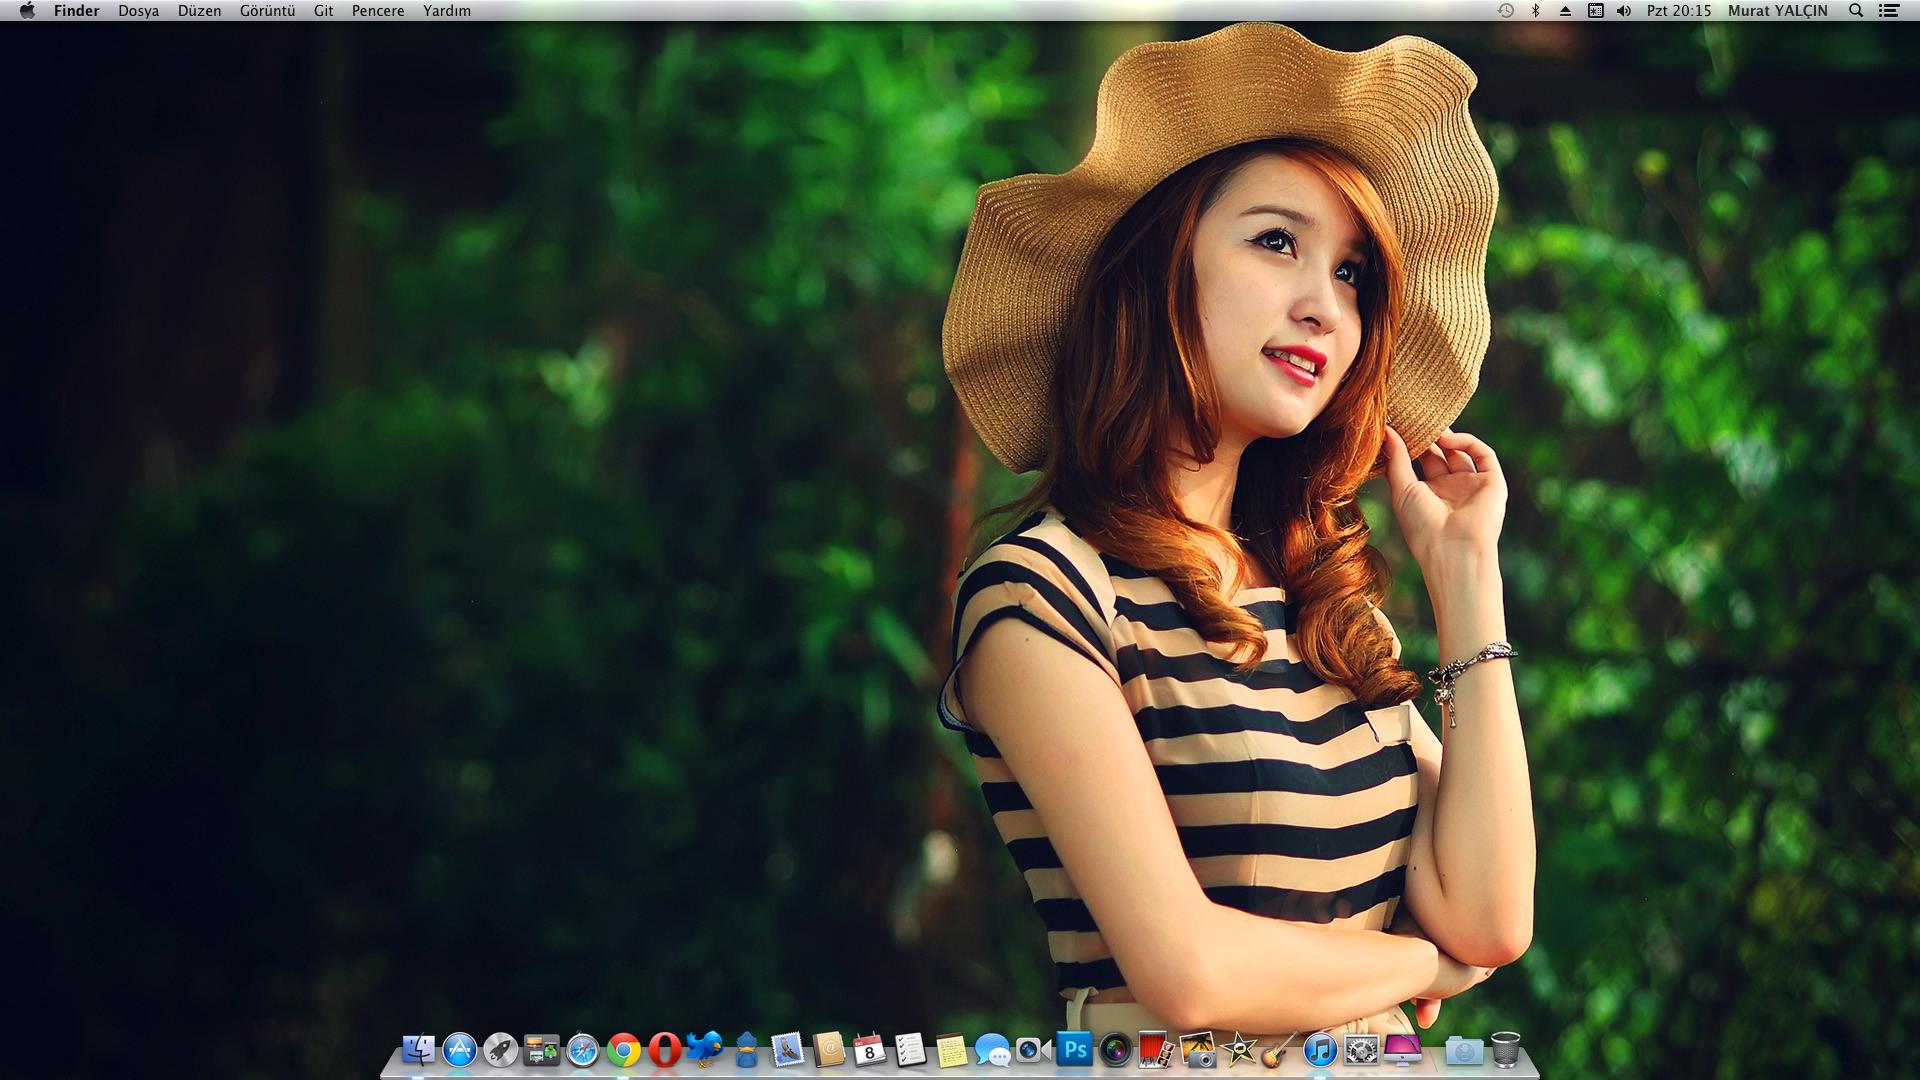Open the Apple menu
The width and height of the screenshot is (1920, 1080).
(27, 11)
